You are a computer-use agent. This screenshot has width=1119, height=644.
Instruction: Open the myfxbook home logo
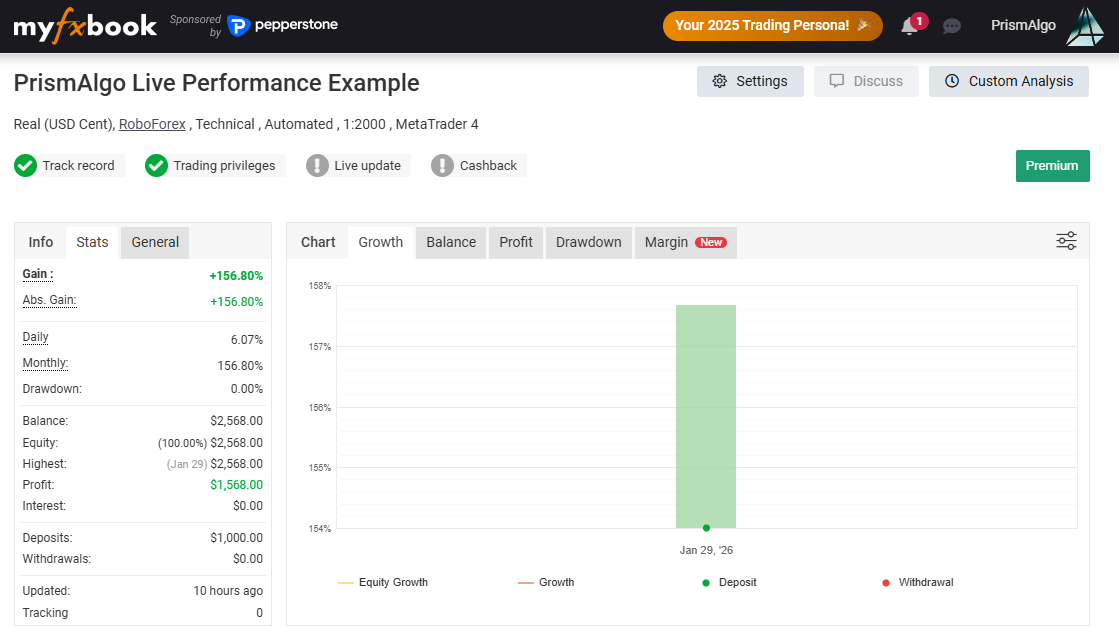click(x=84, y=26)
